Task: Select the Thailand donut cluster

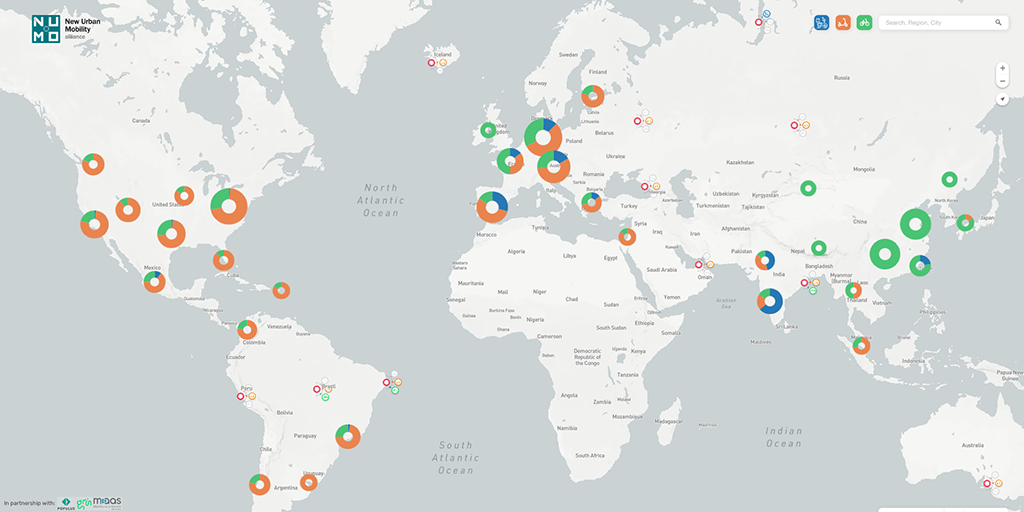Action: tap(853, 290)
